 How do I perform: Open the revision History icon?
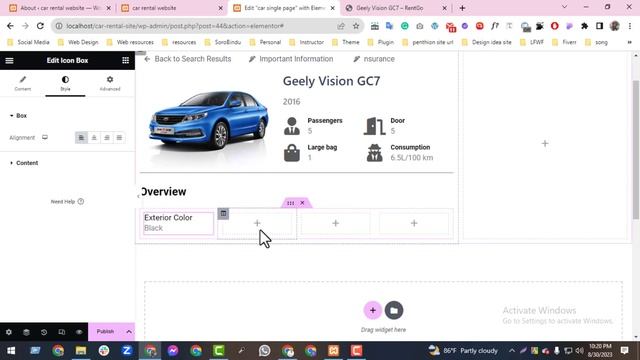(44, 332)
